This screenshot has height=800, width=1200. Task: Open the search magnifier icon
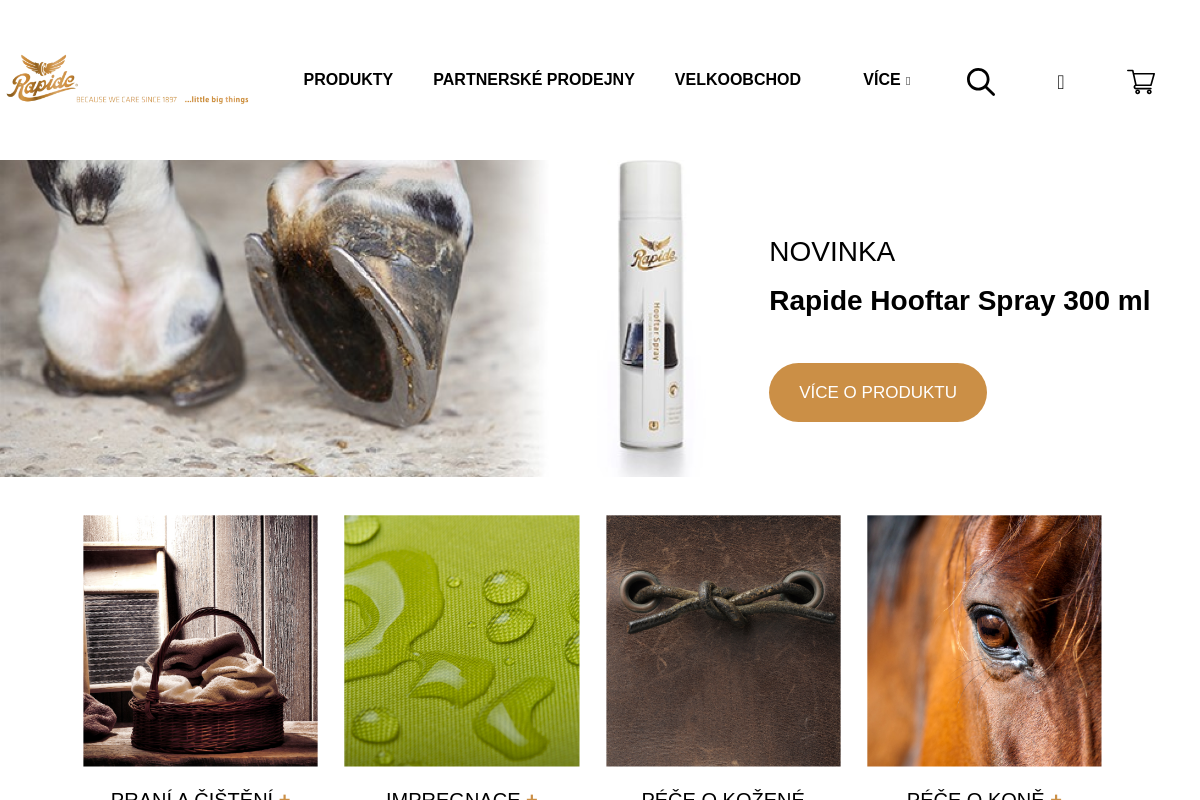click(981, 81)
